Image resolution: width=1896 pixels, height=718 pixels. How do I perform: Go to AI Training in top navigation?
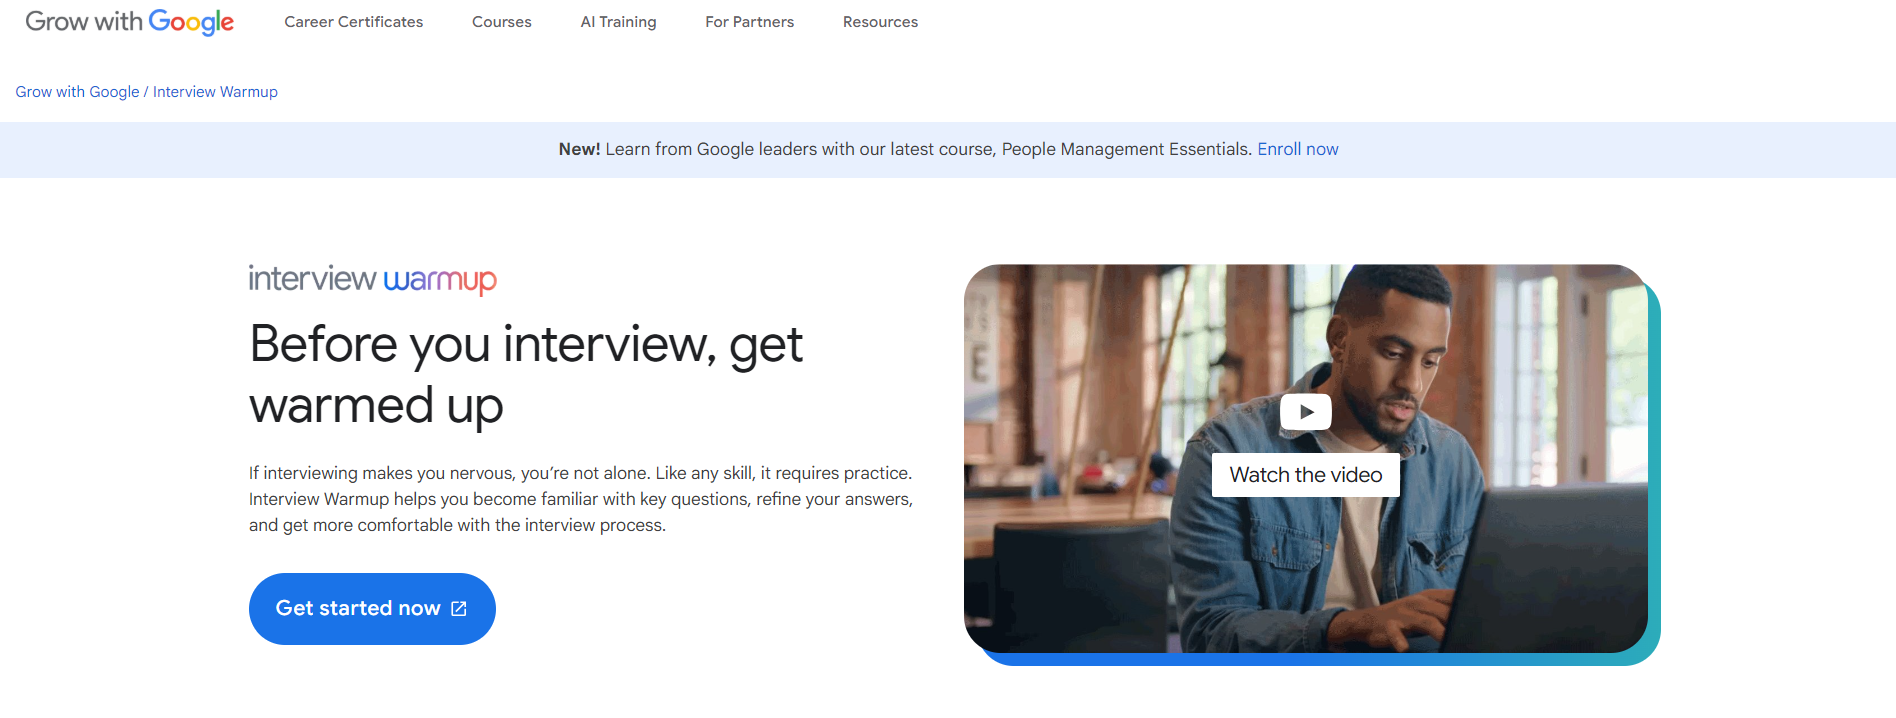point(618,22)
